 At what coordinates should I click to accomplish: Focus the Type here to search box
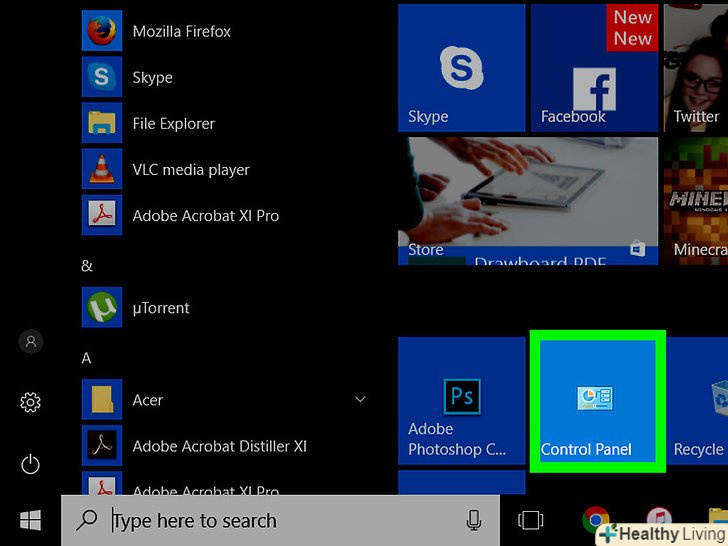(x=280, y=520)
